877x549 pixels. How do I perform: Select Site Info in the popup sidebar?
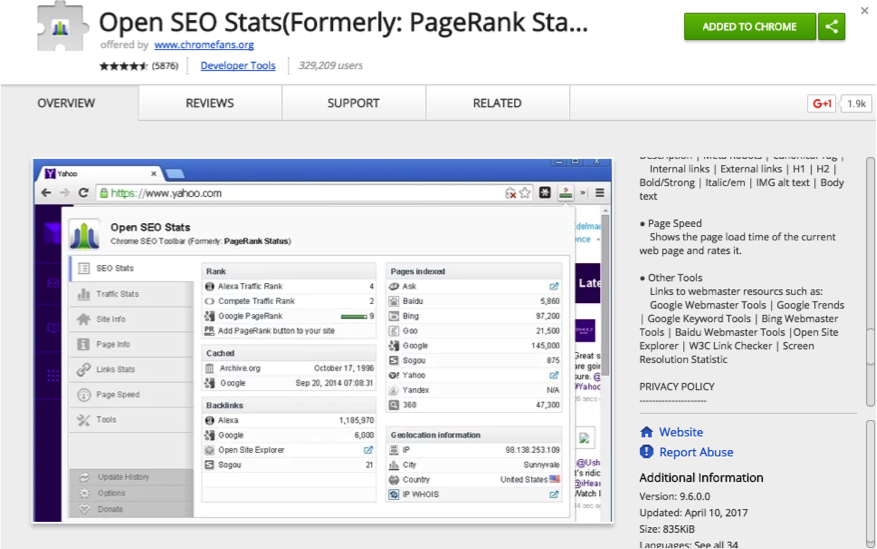click(x=131, y=319)
